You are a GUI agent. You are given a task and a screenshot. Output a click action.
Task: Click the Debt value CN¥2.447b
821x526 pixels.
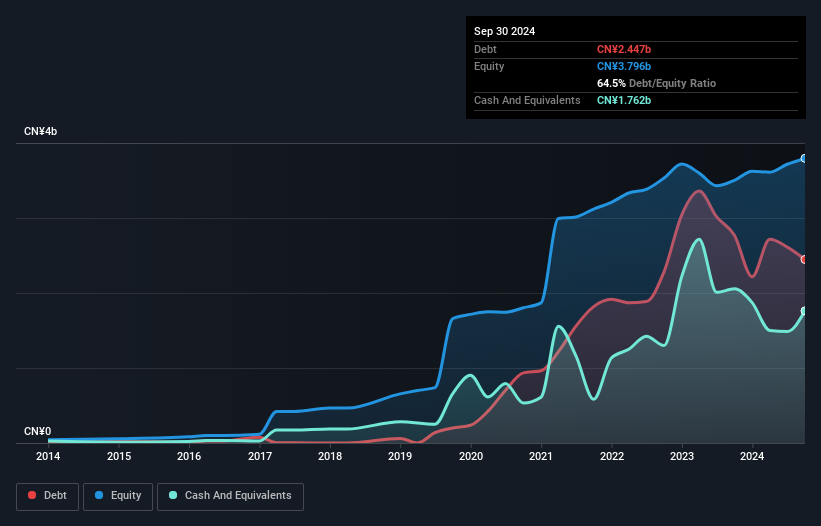click(624, 49)
